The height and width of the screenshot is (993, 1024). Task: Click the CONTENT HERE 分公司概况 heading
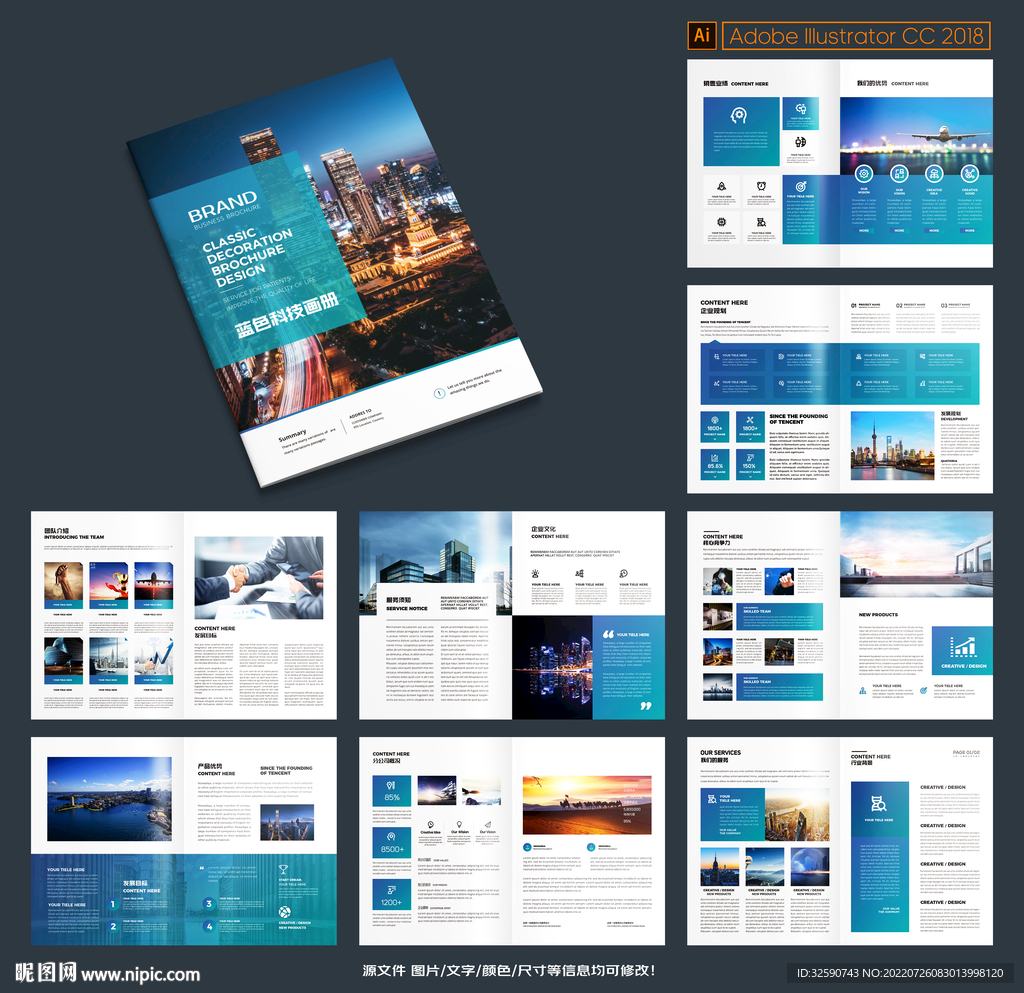(391, 757)
